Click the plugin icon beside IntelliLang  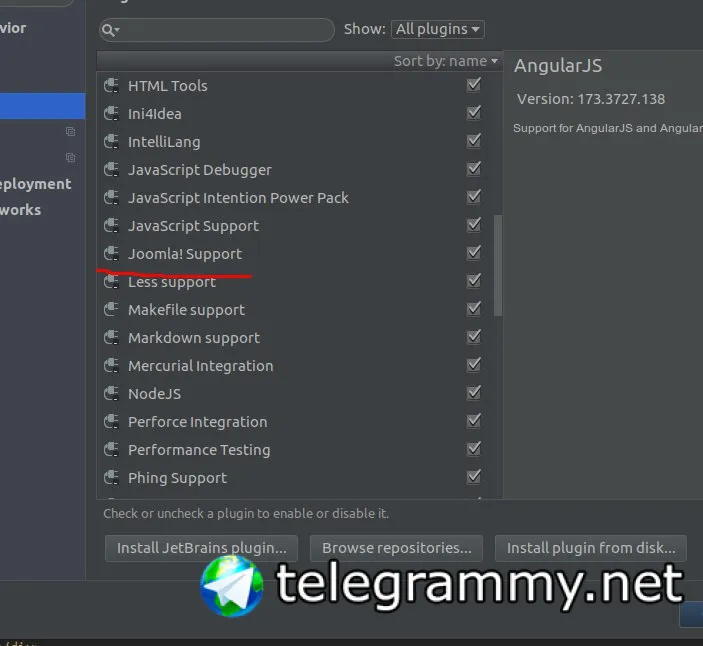coord(111,142)
